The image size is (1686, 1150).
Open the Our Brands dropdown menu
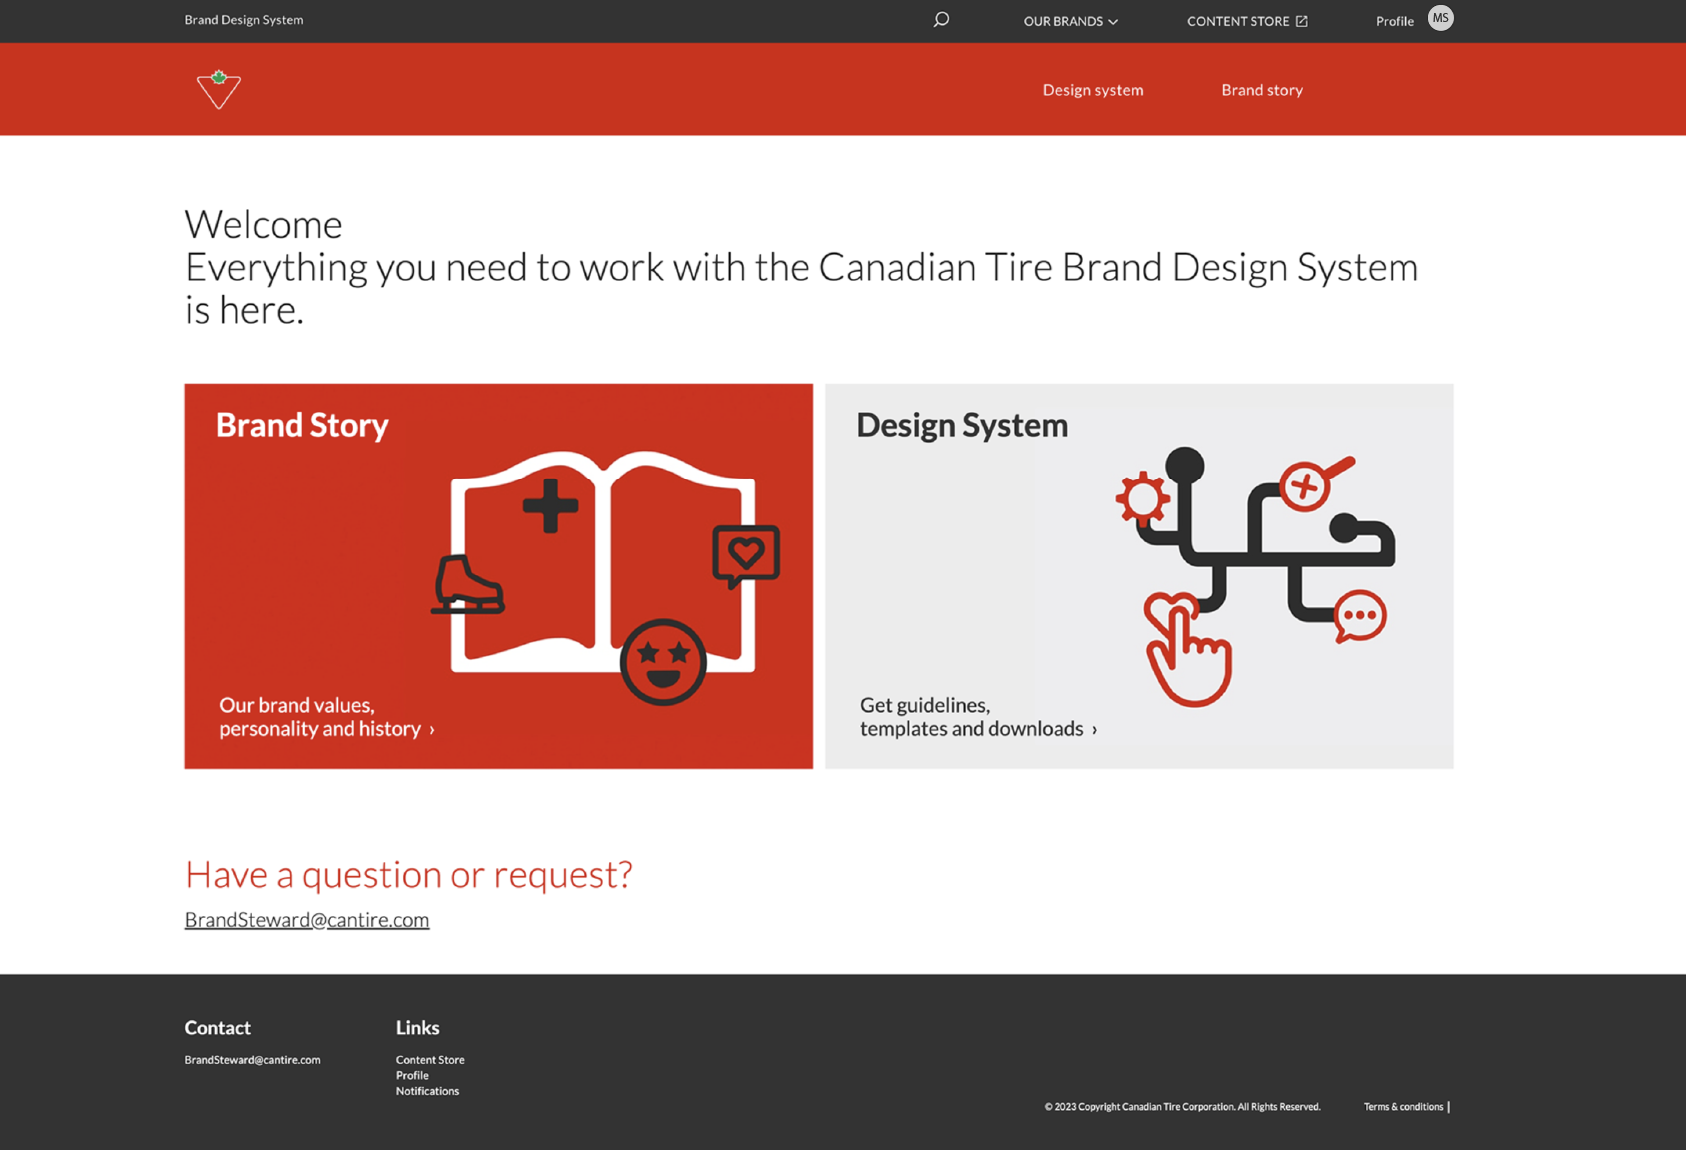[1070, 21]
